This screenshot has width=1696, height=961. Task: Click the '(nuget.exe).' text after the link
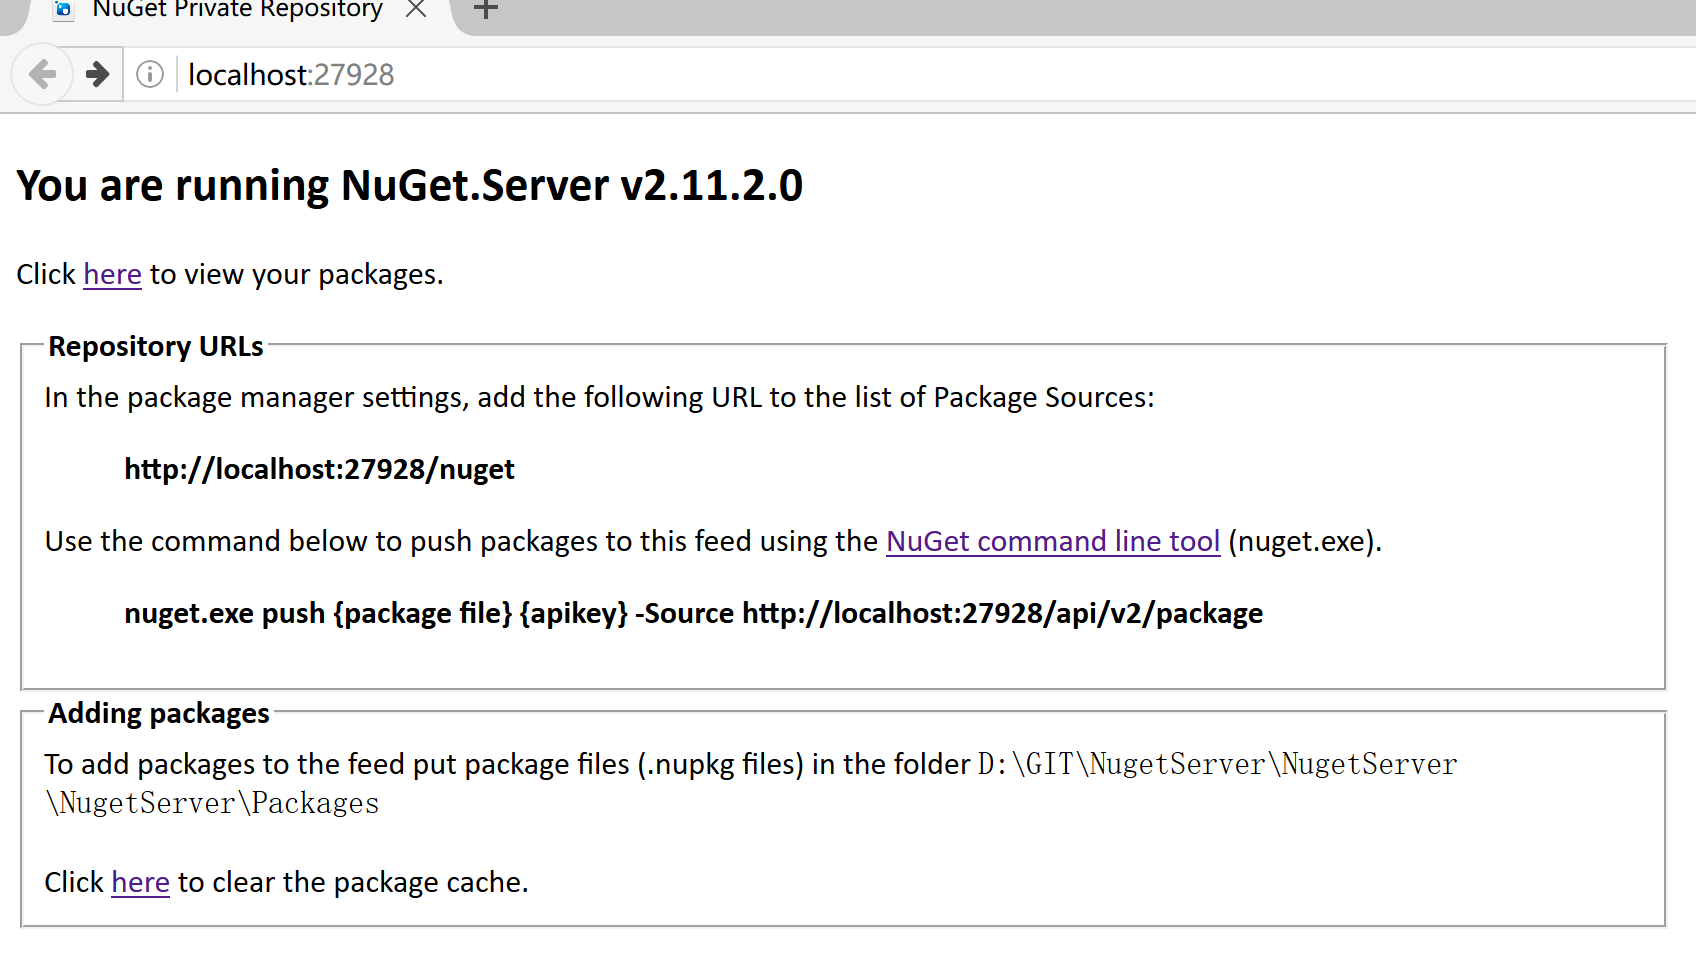click(x=1305, y=541)
